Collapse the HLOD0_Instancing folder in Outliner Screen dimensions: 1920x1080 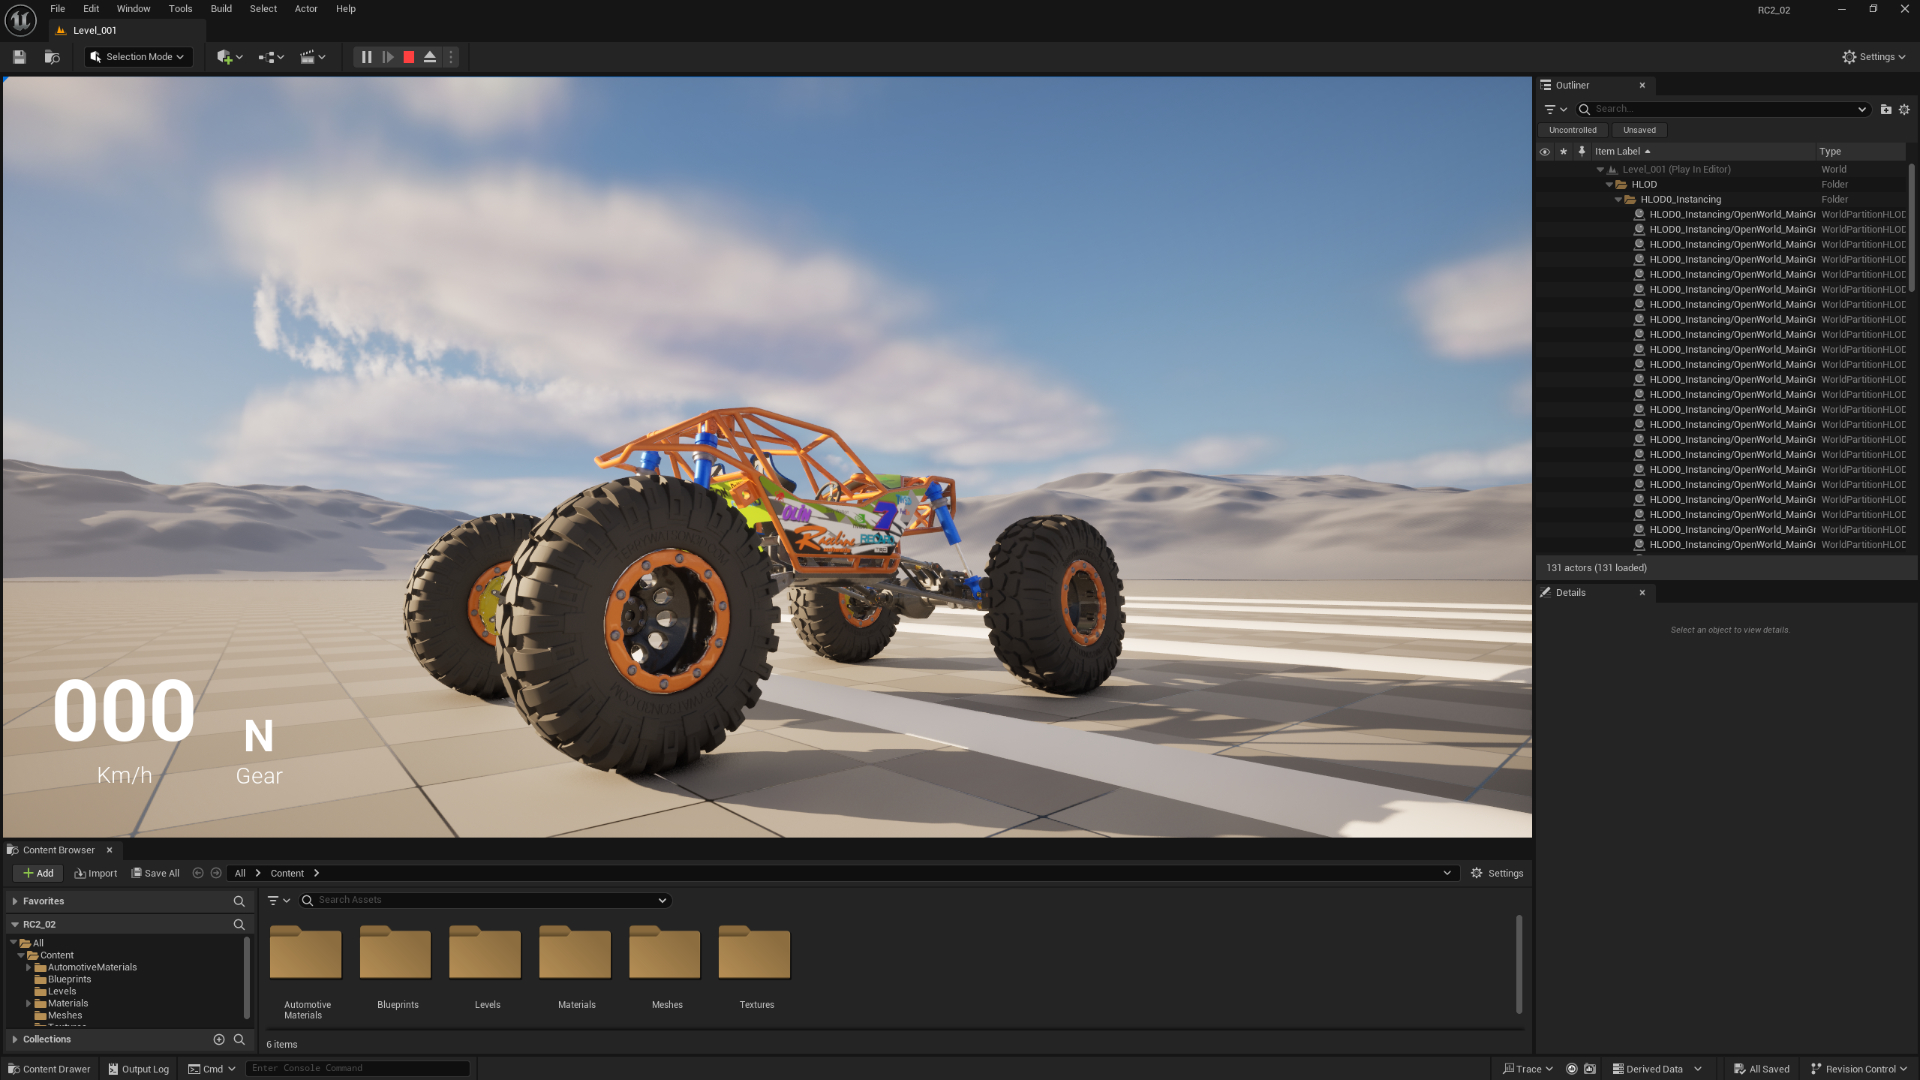(1618, 200)
